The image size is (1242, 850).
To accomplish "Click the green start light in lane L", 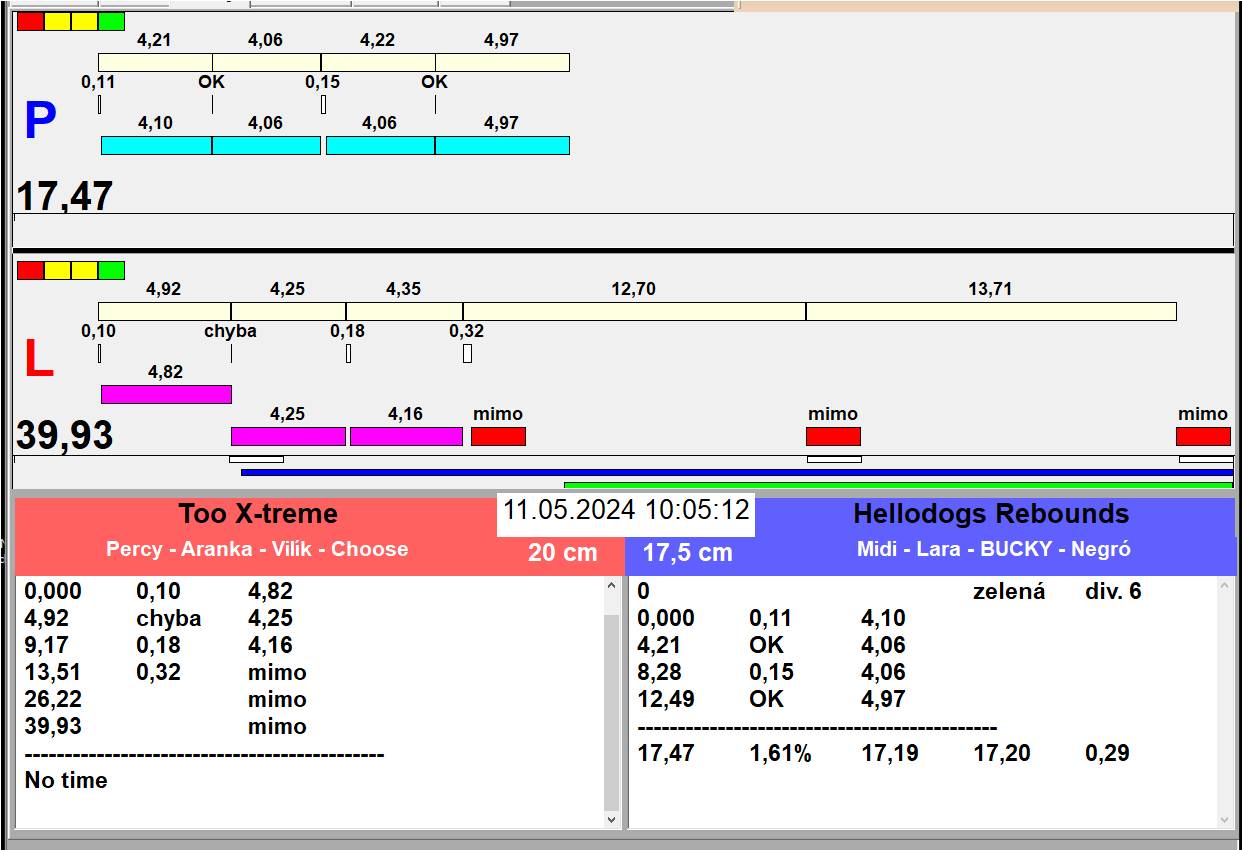I will coord(112,270).
